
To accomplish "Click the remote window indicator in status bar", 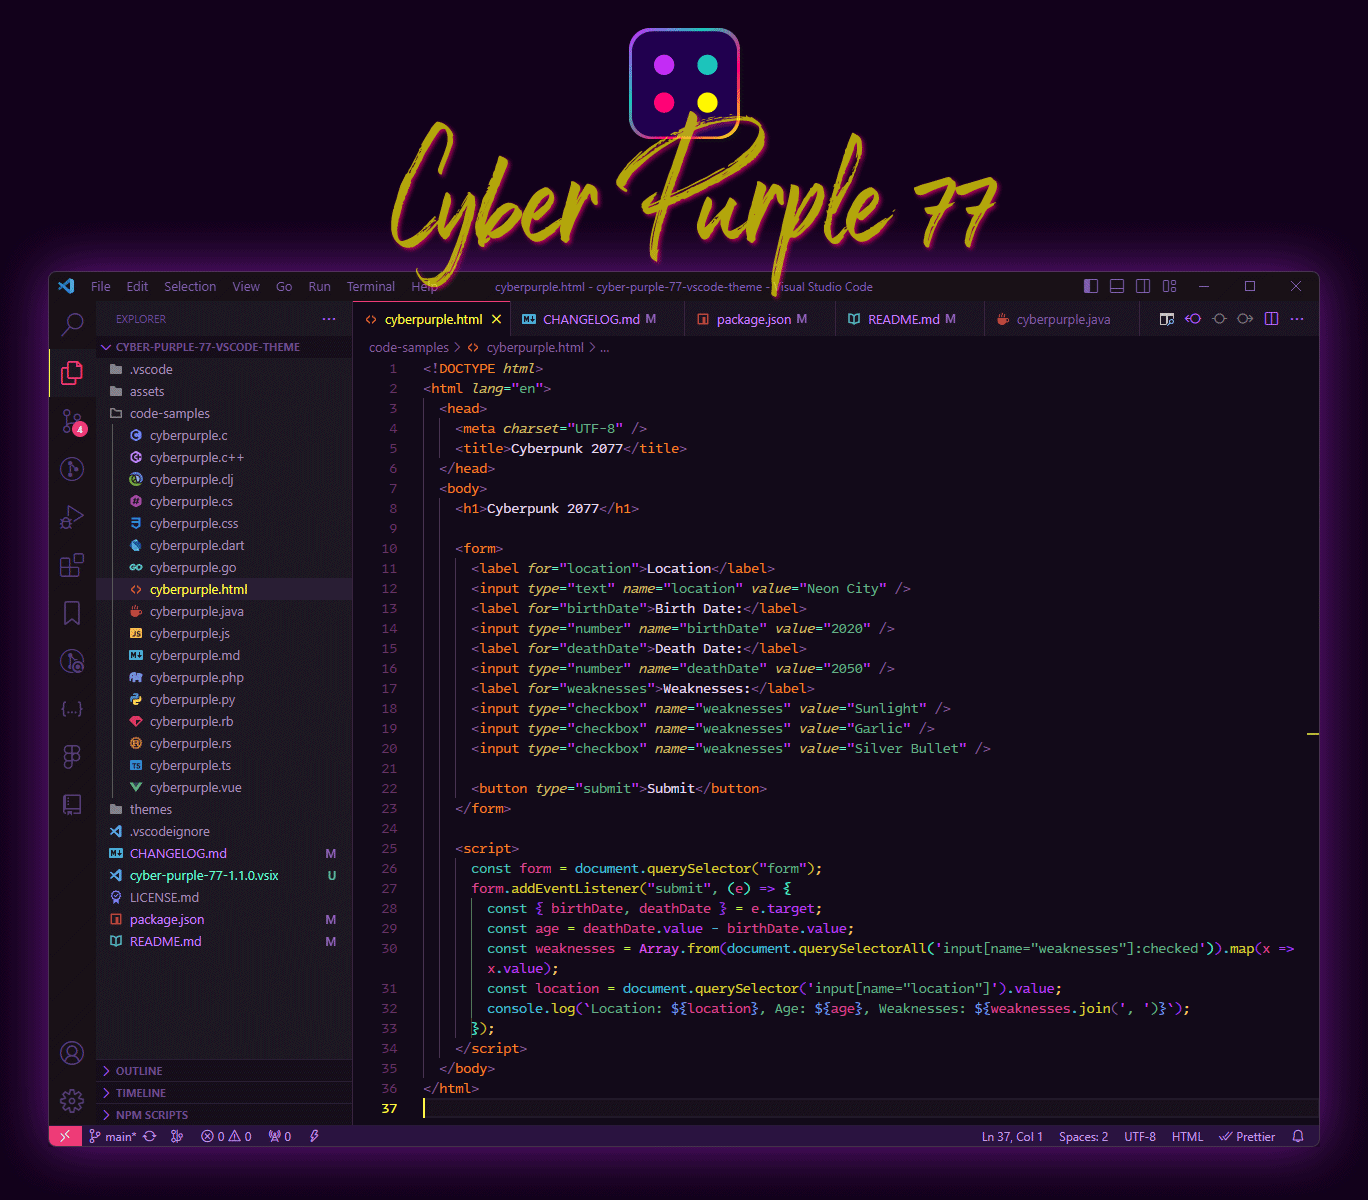I will 65,1136.
